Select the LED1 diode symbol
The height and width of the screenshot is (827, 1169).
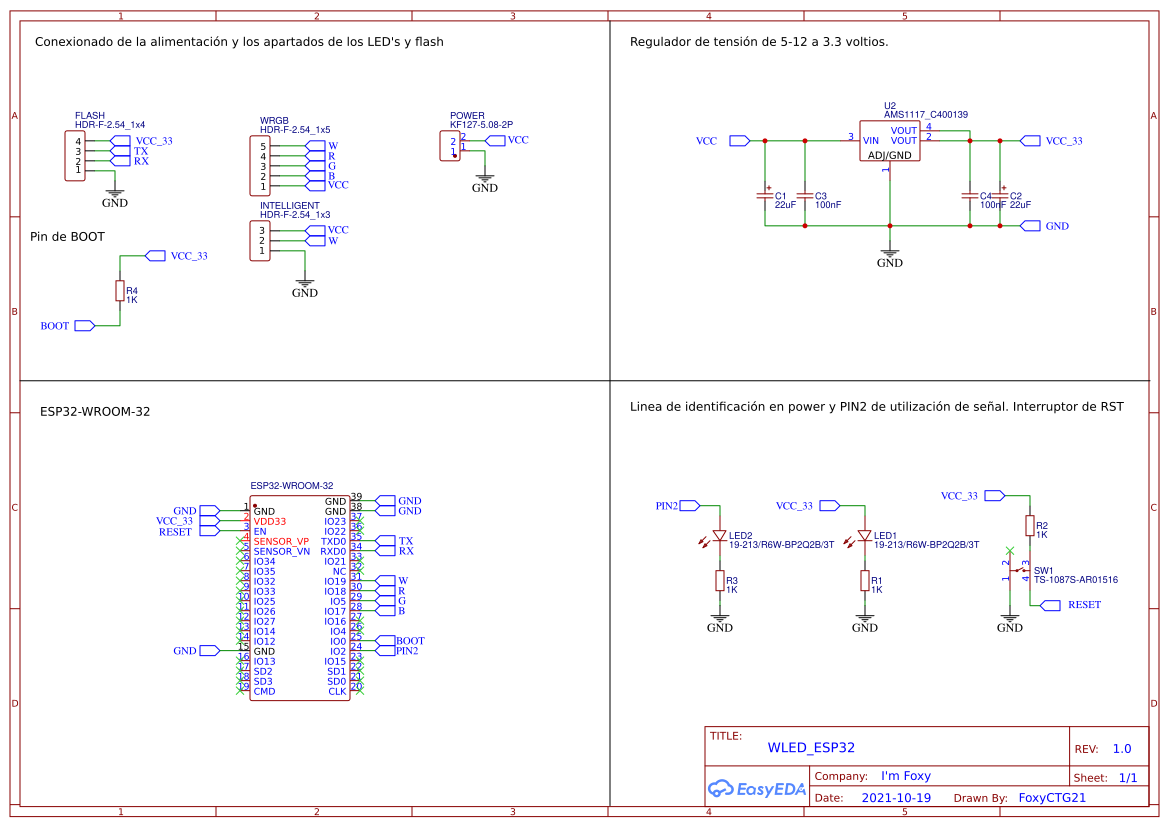point(864,536)
